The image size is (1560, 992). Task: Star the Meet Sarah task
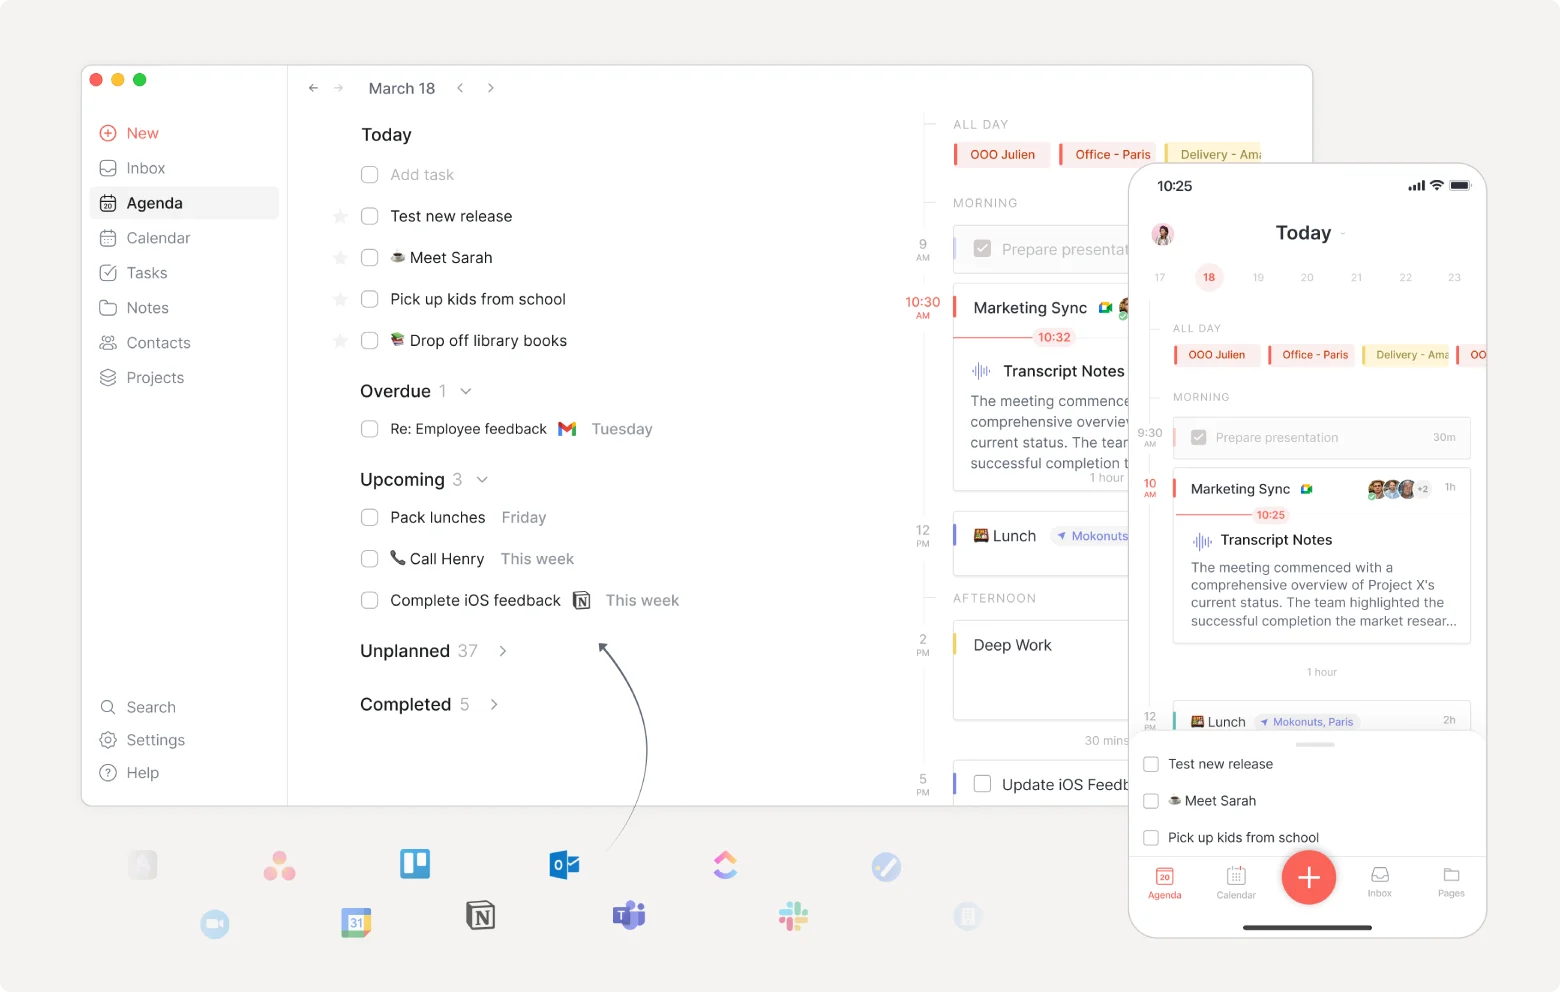(340, 258)
